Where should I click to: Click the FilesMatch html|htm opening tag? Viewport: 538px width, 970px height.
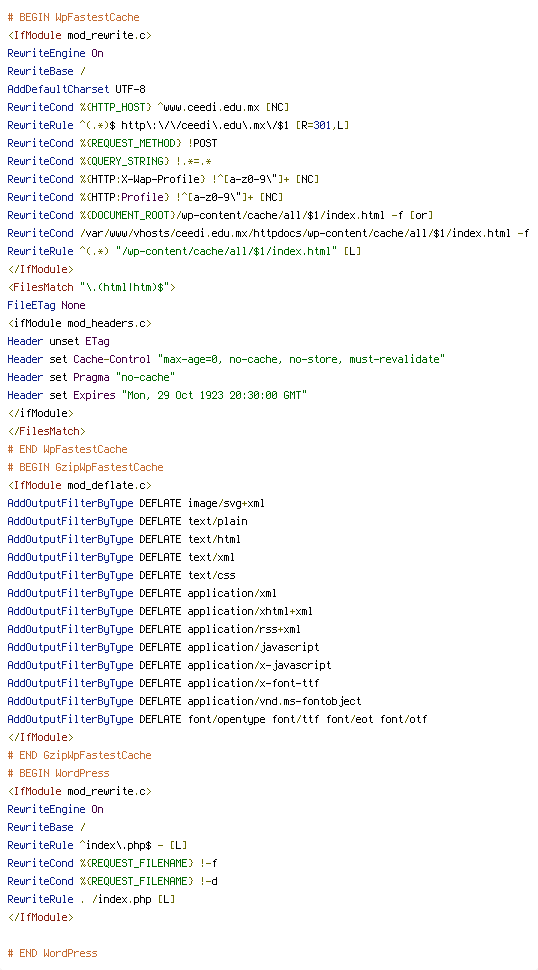click(92, 287)
